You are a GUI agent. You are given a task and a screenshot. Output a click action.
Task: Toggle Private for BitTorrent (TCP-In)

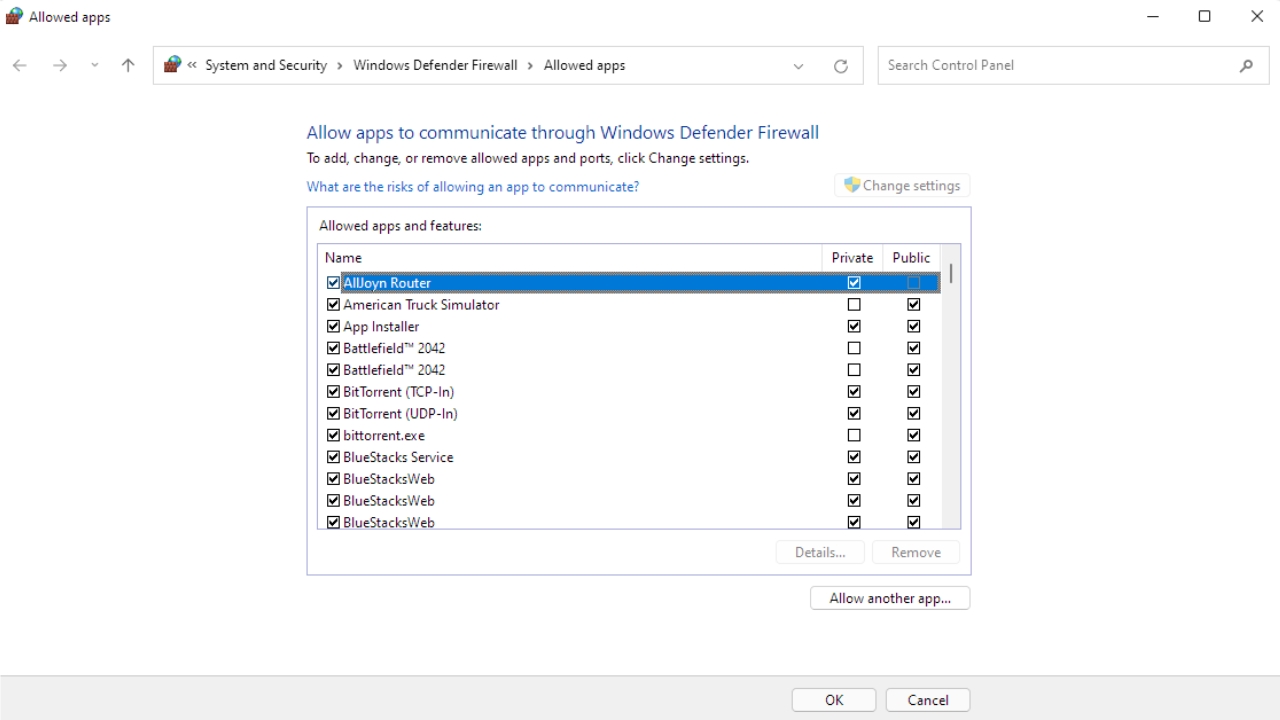854,392
